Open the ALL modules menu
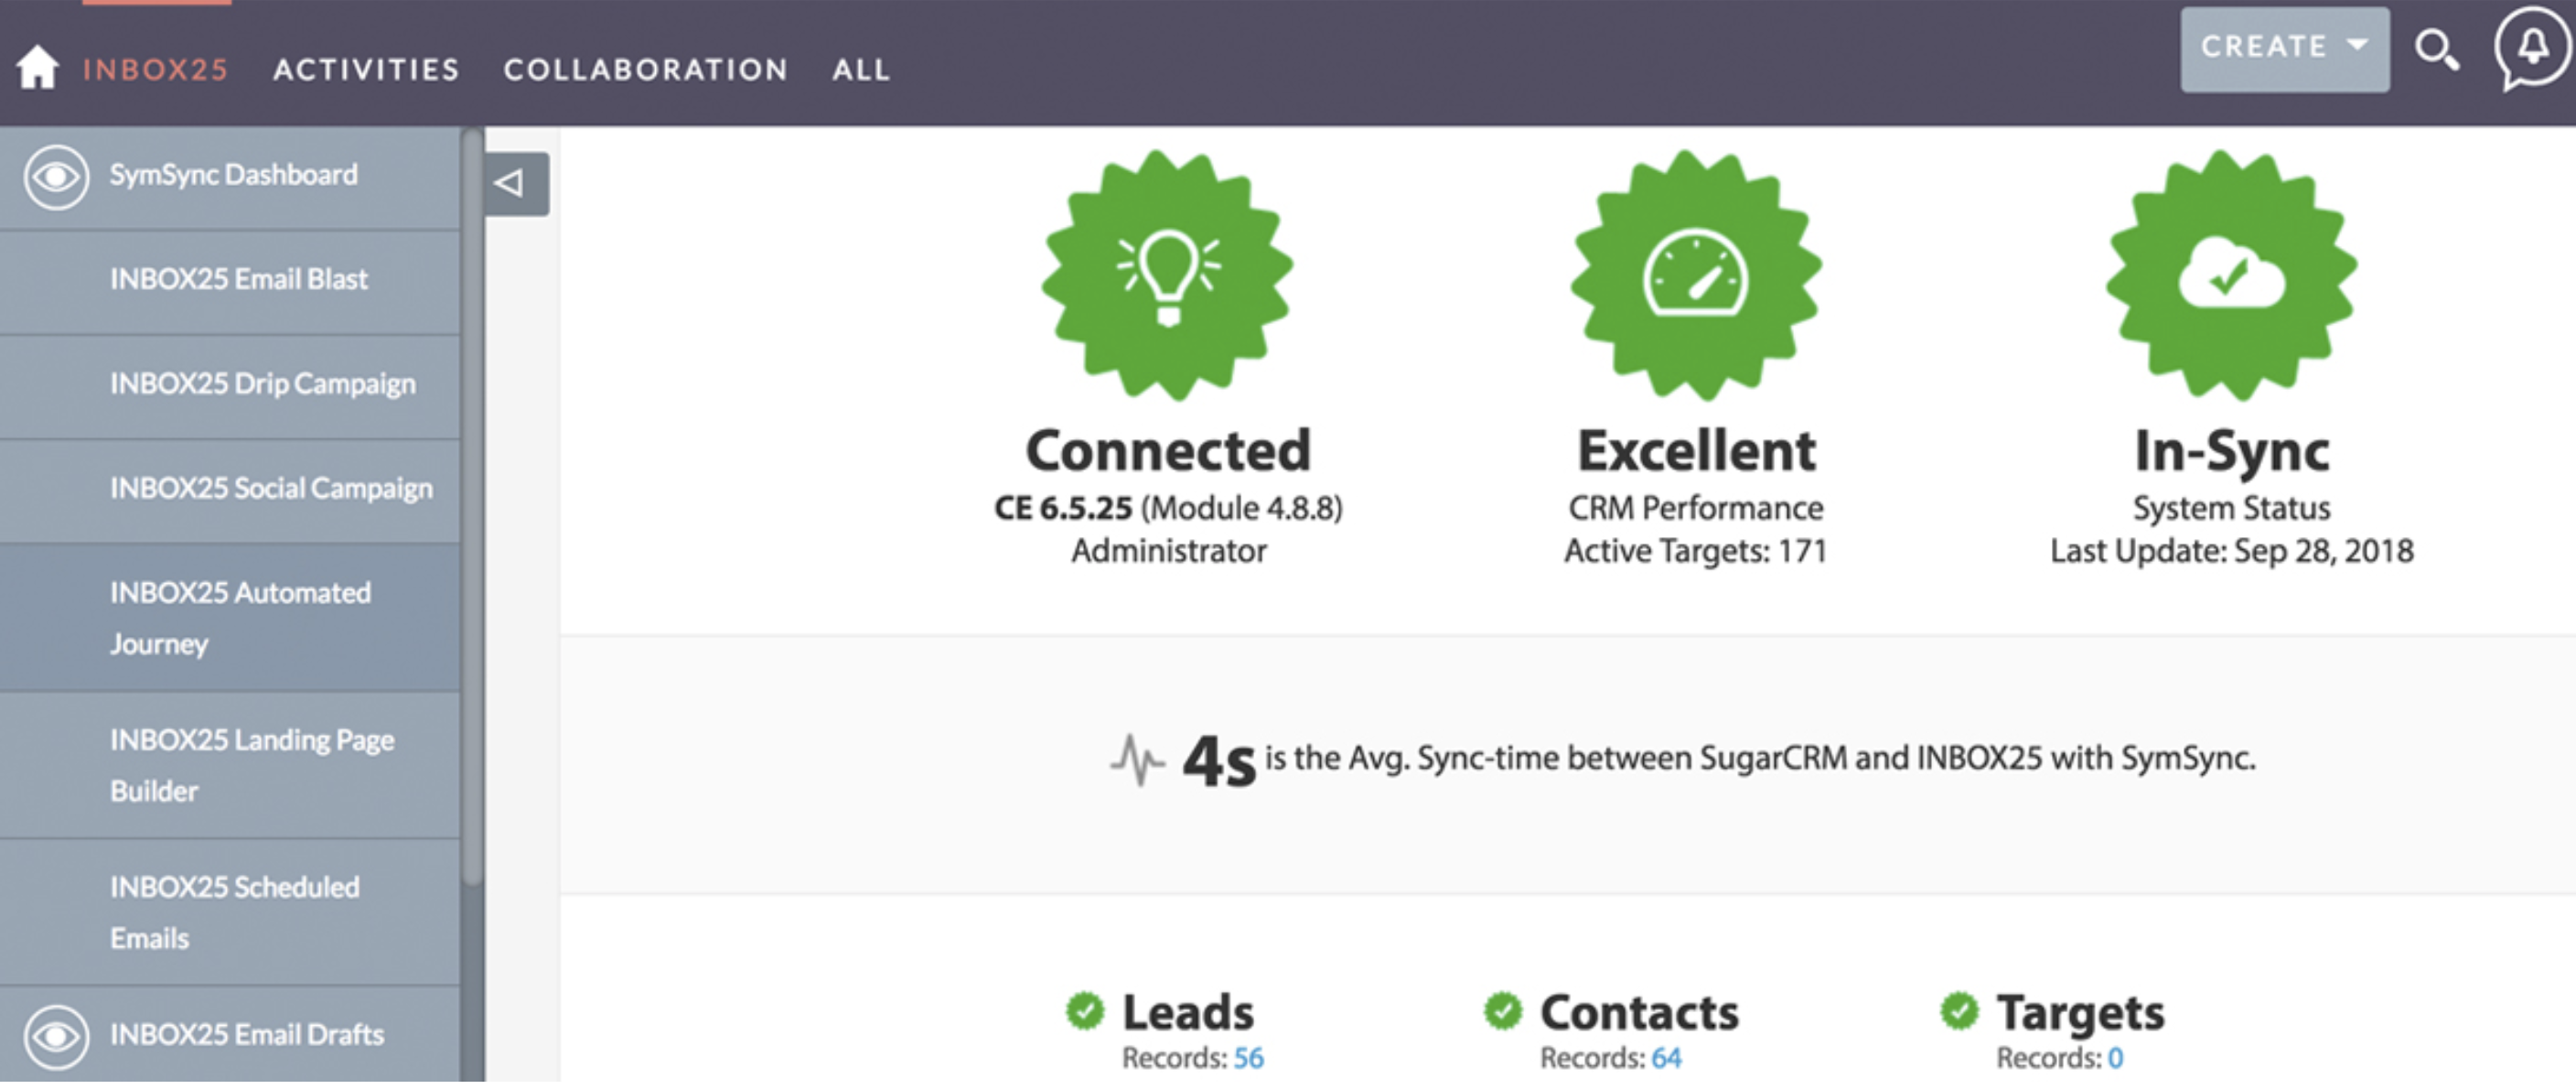The width and height of the screenshot is (2576, 1089). pos(860,70)
